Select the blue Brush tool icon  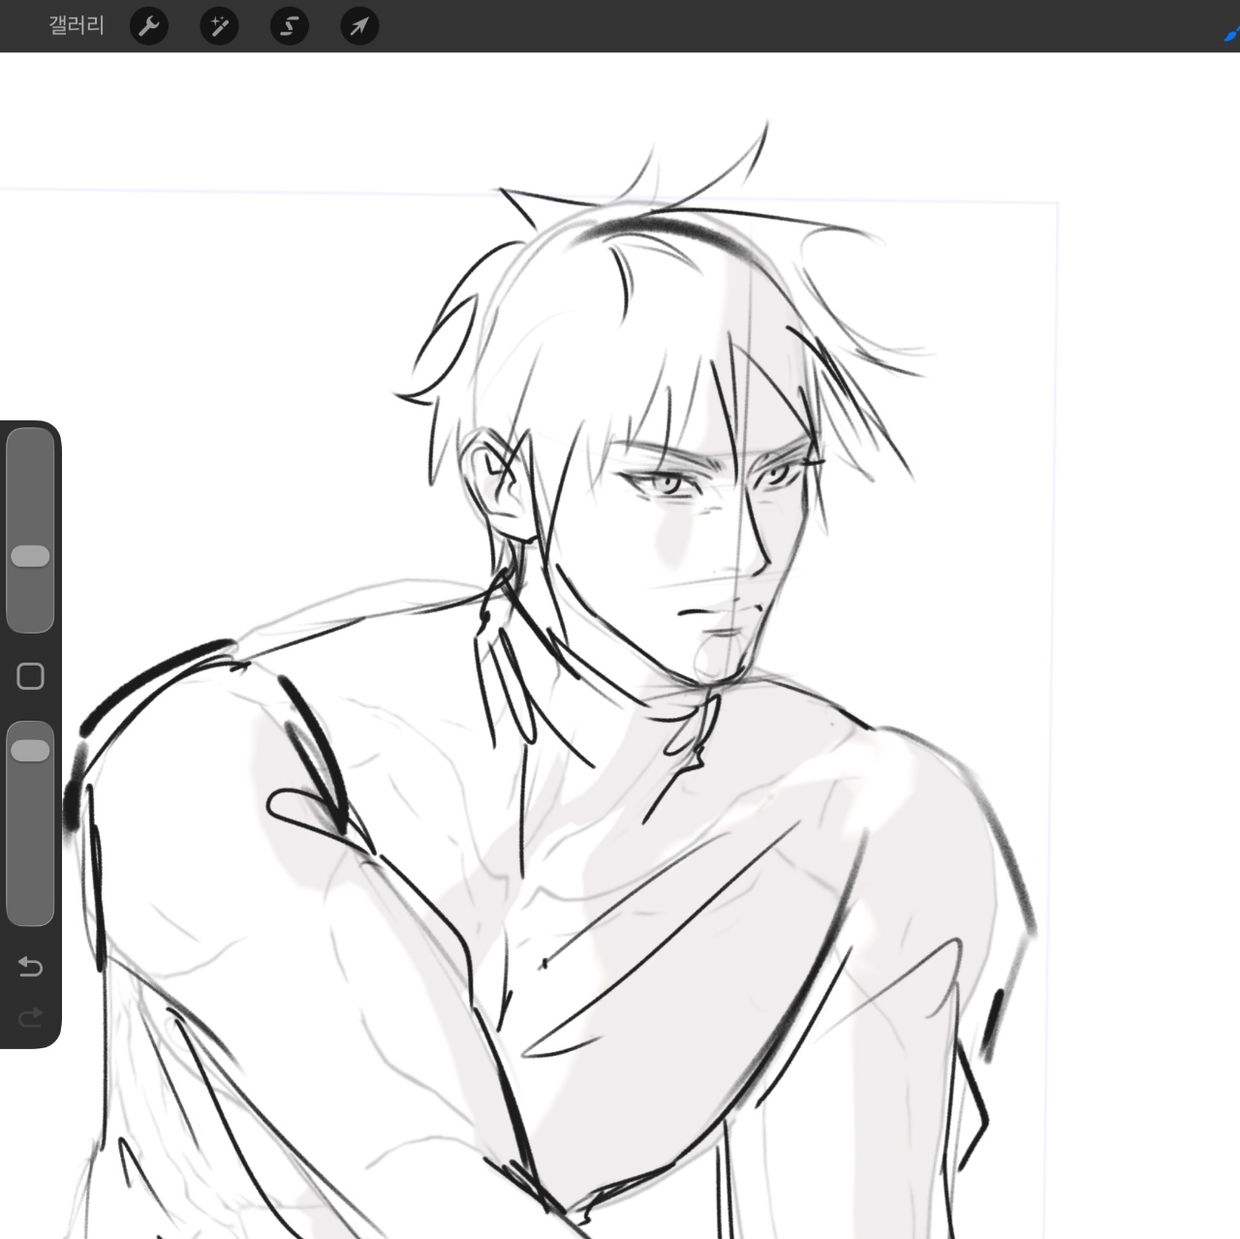coord(1232,33)
